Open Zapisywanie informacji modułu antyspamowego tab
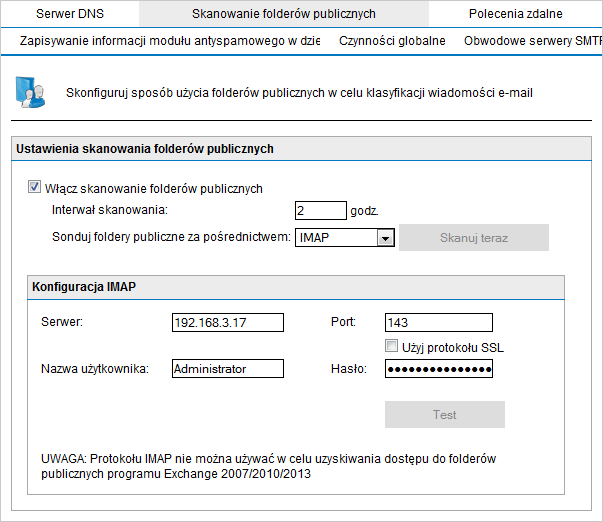603x522 pixels. [x=170, y=41]
